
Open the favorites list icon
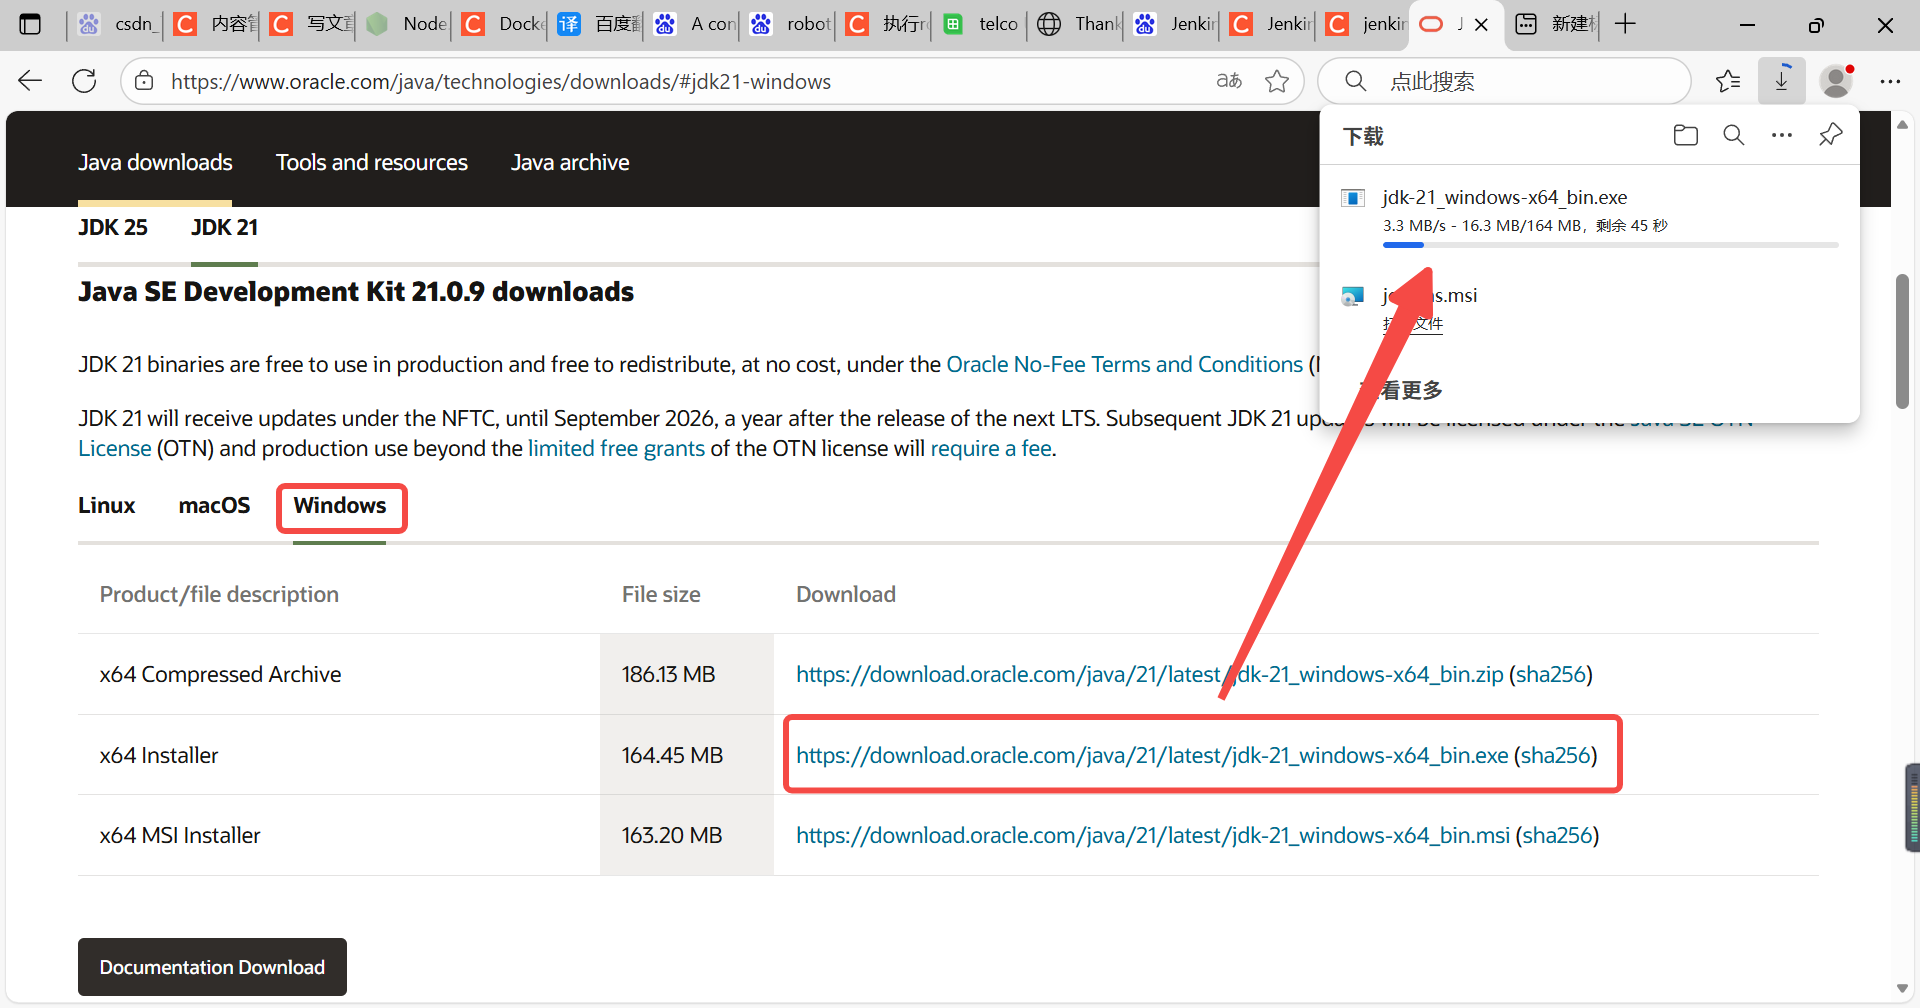point(1728,81)
